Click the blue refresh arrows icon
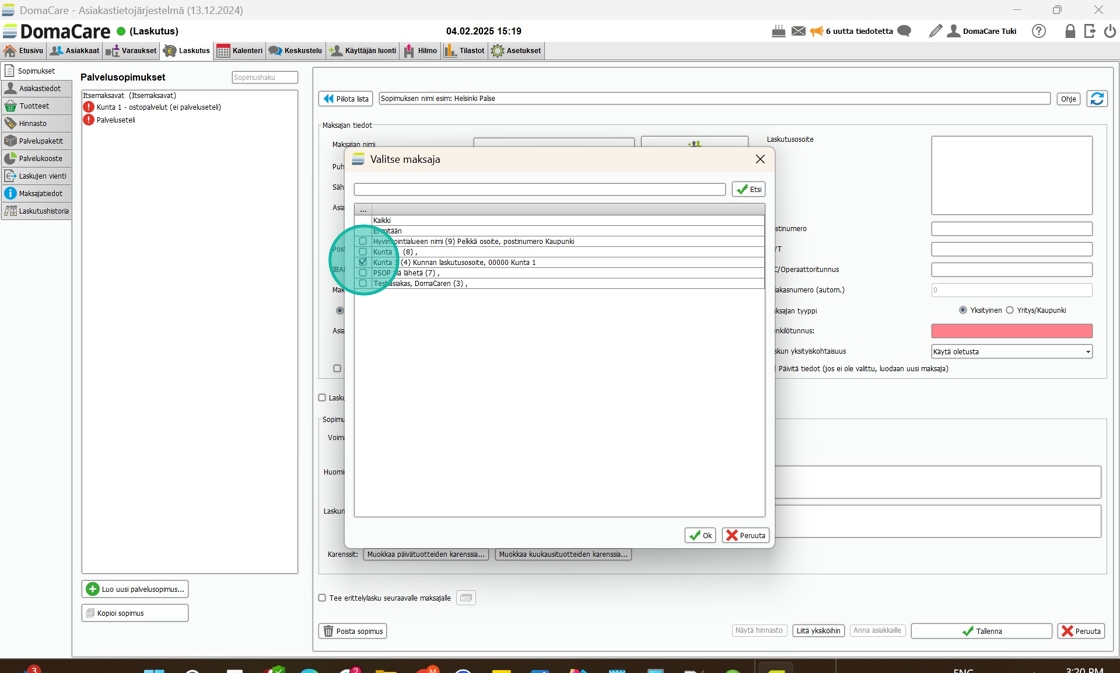 pyautogui.click(x=1097, y=99)
